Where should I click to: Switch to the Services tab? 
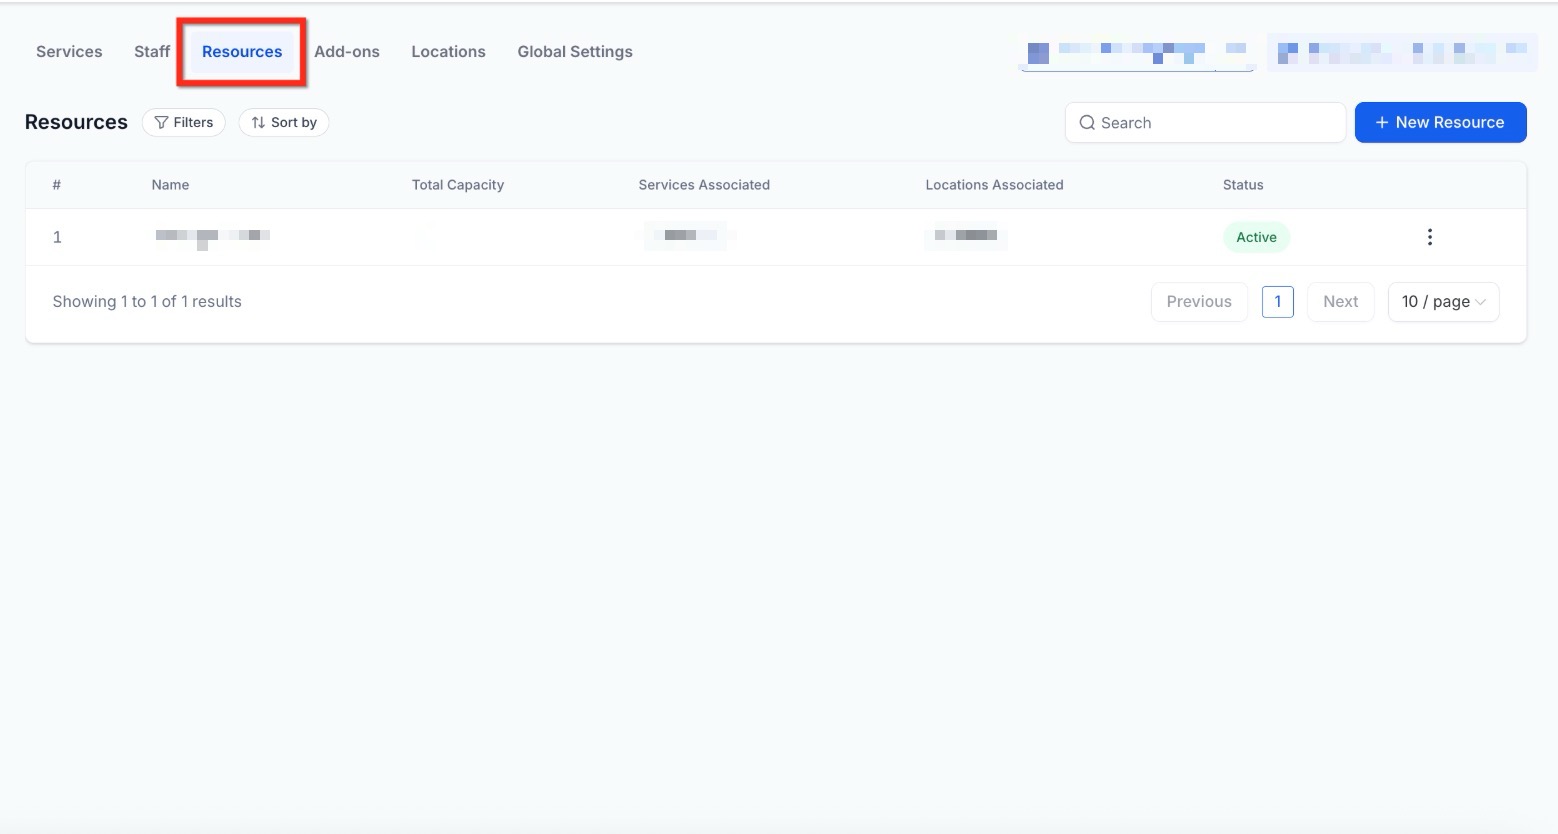[x=69, y=52]
